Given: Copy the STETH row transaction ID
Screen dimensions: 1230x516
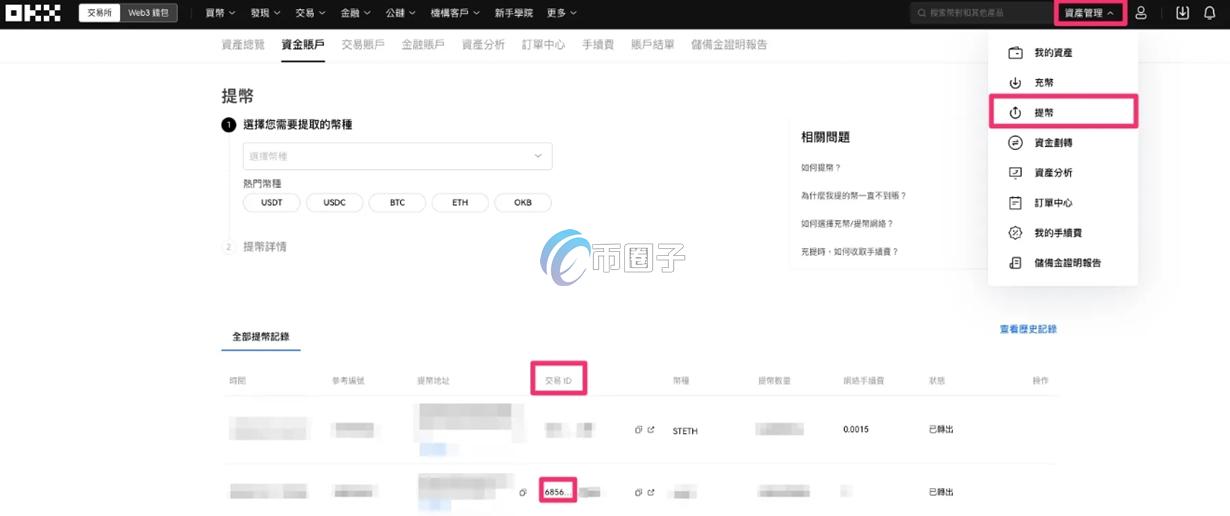Looking at the screenshot, I should (638, 430).
